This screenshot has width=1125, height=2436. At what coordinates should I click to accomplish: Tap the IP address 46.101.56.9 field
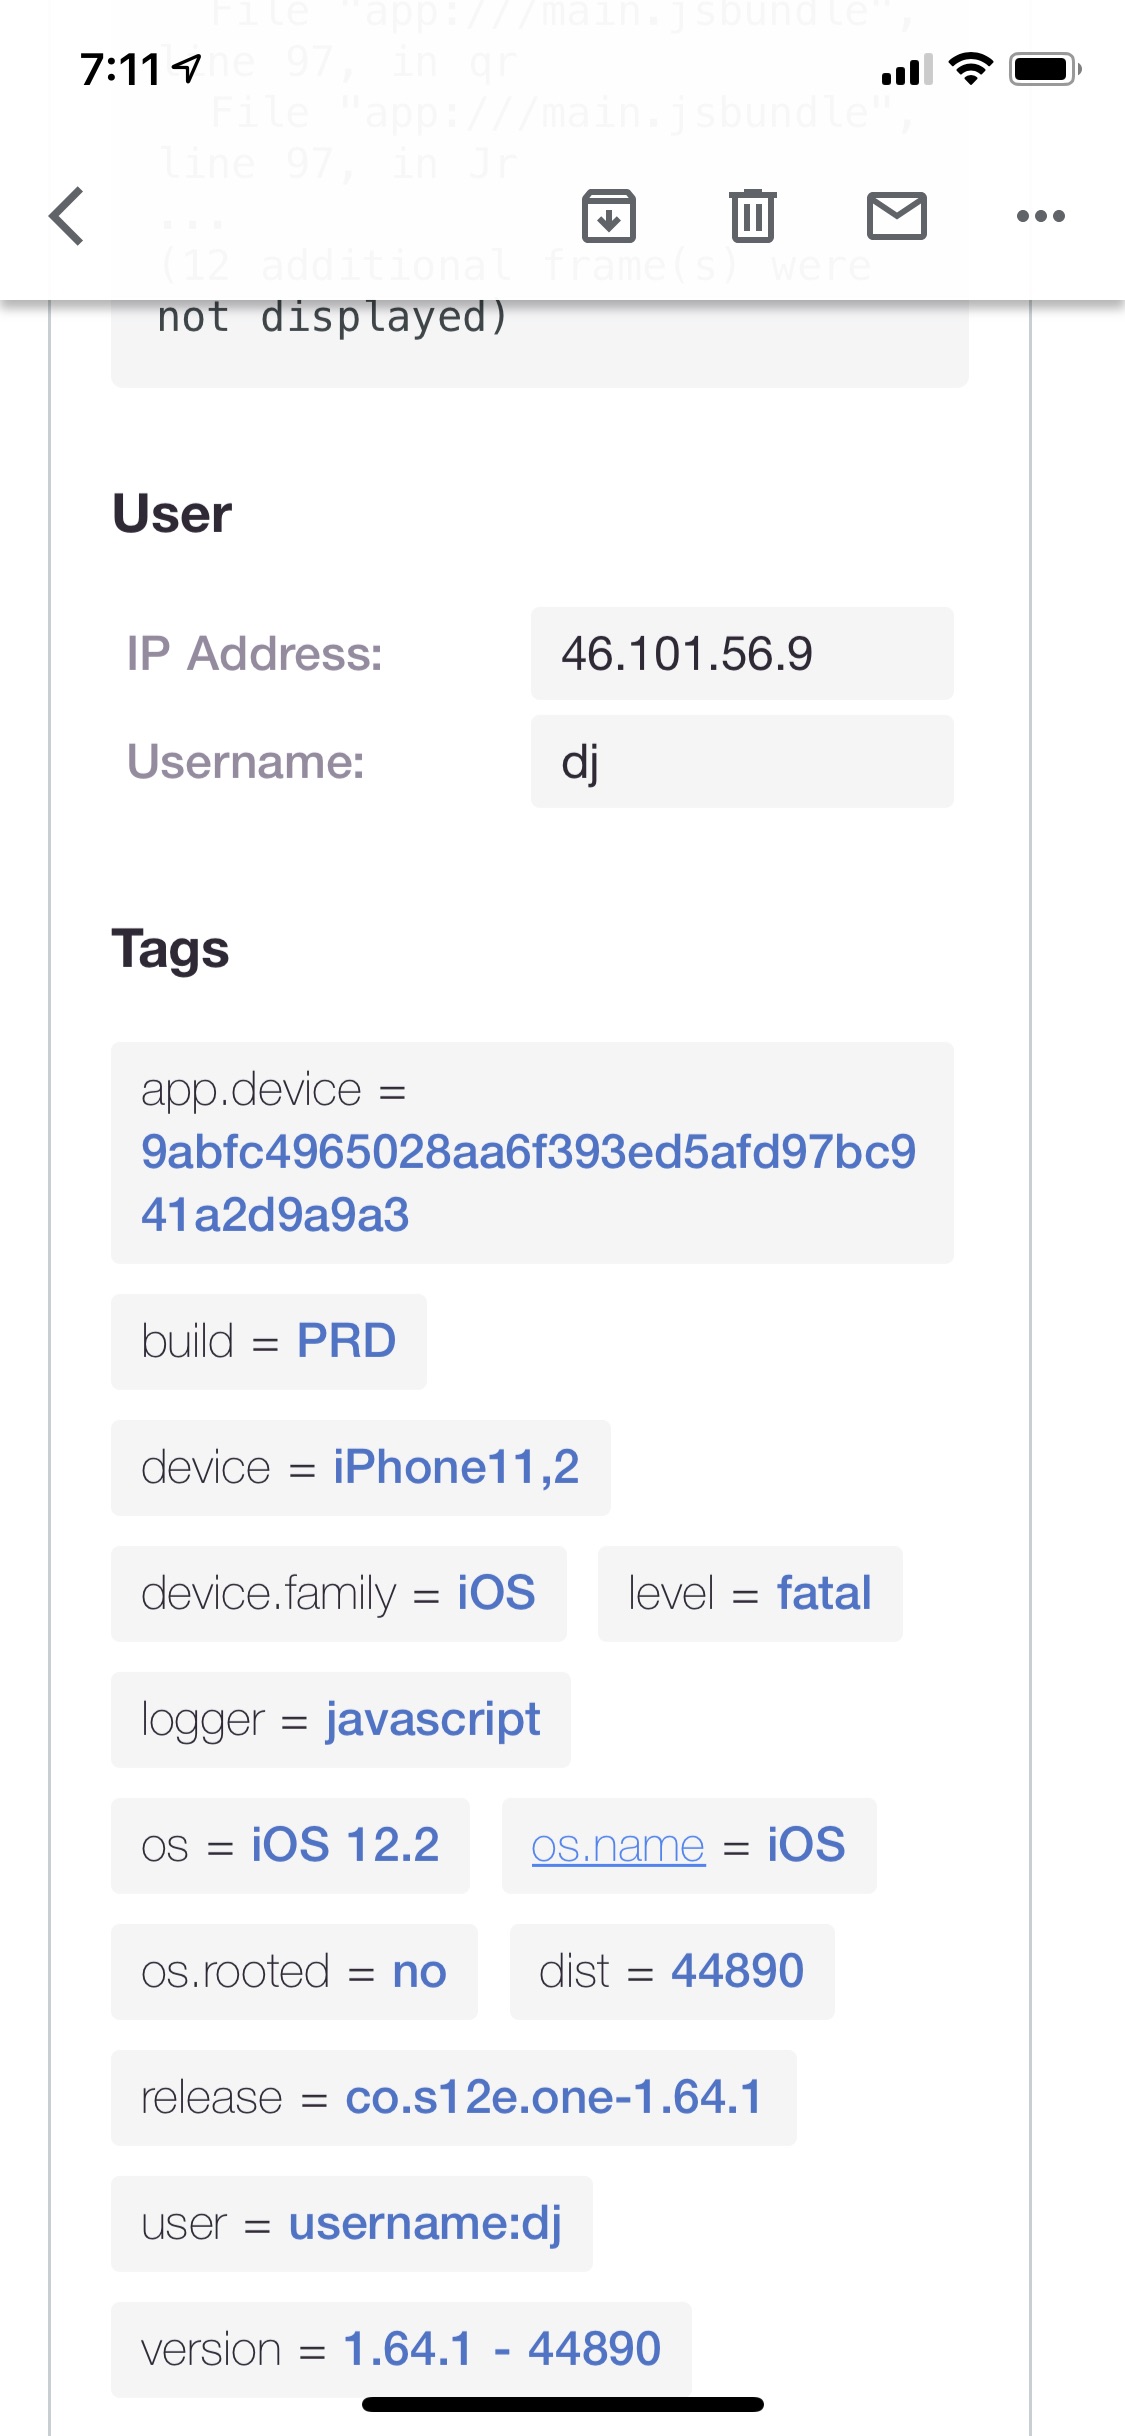pyautogui.click(x=741, y=654)
